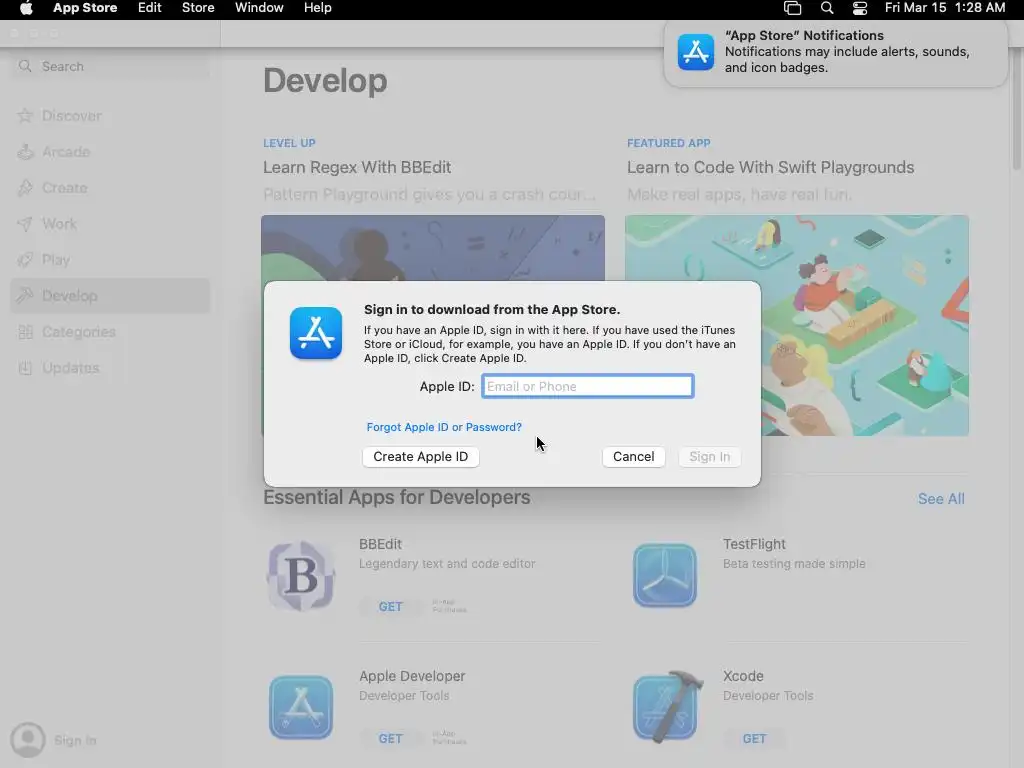Click 'App Store Notifications' banner title

804,35
